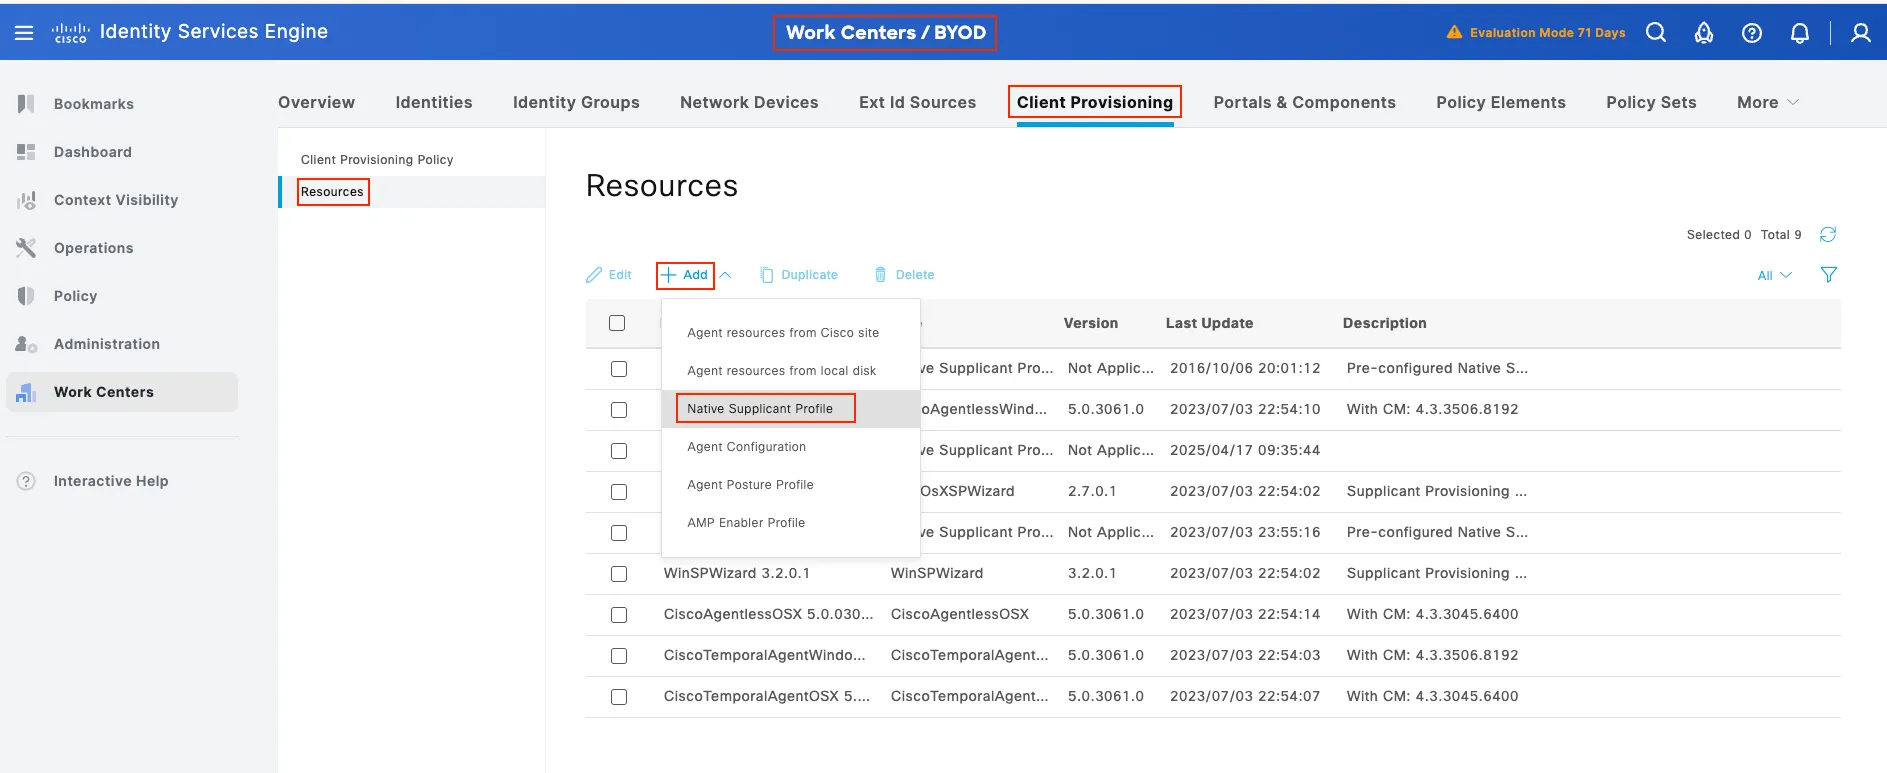Check the checkbox for the 2.7.0.1 version row
Viewport: 1887px width, 773px height.
[619, 492]
